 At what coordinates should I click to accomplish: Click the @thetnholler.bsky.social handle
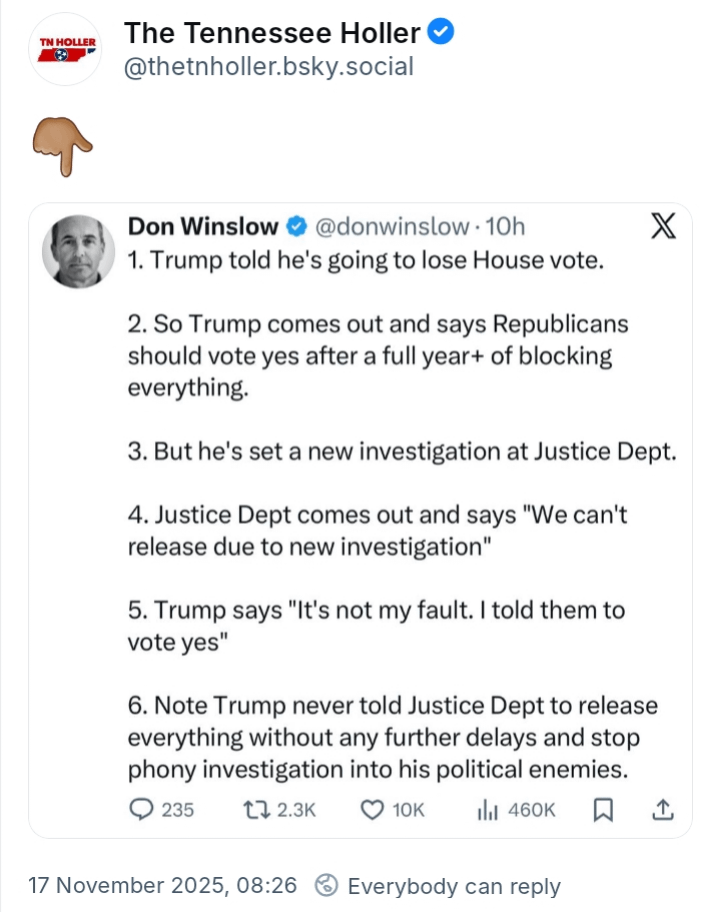[x=268, y=67]
